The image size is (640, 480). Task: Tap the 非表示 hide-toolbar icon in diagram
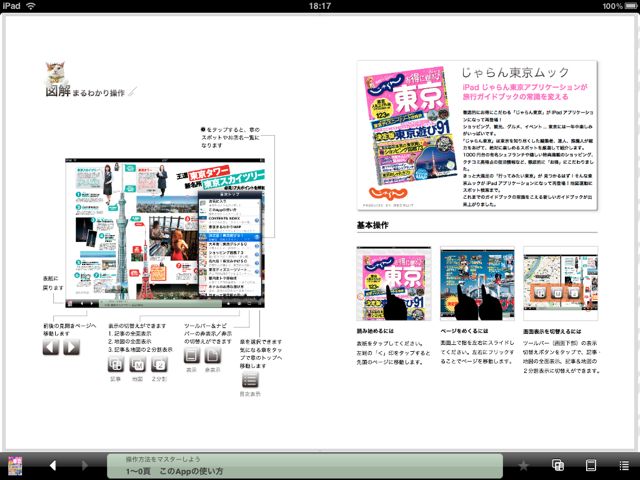pyautogui.click(x=212, y=356)
